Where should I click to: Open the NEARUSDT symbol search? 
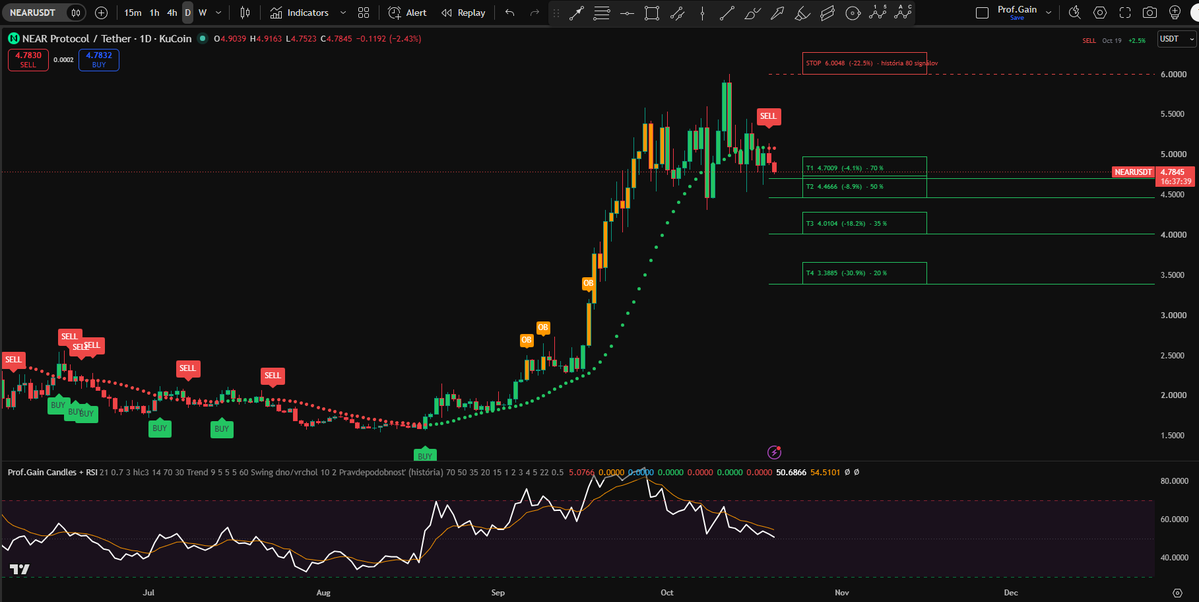pyautogui.click(x=32, y=13)
